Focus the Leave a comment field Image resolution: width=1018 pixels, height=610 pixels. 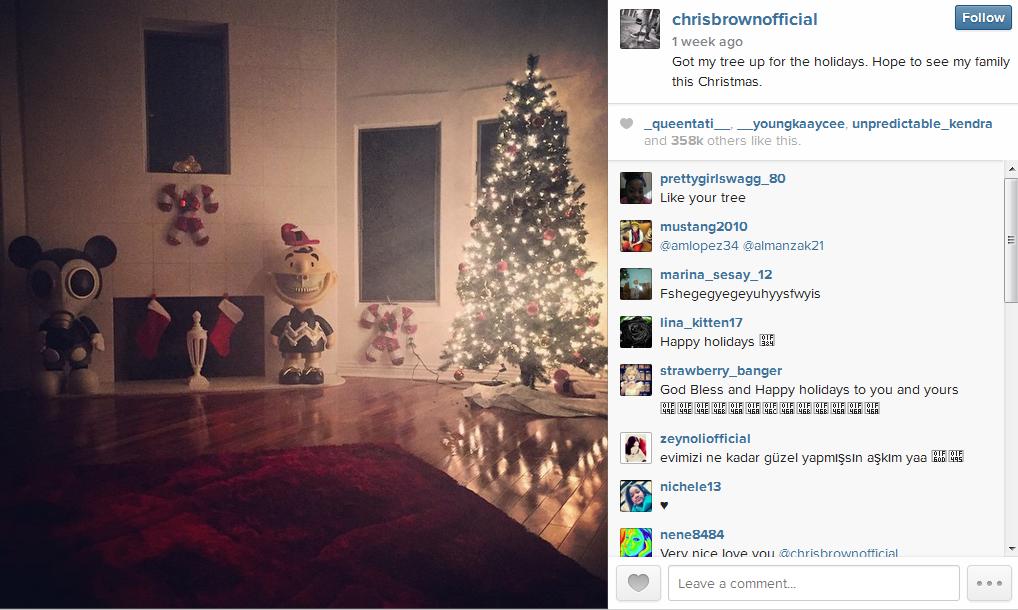tap(813, 583)
